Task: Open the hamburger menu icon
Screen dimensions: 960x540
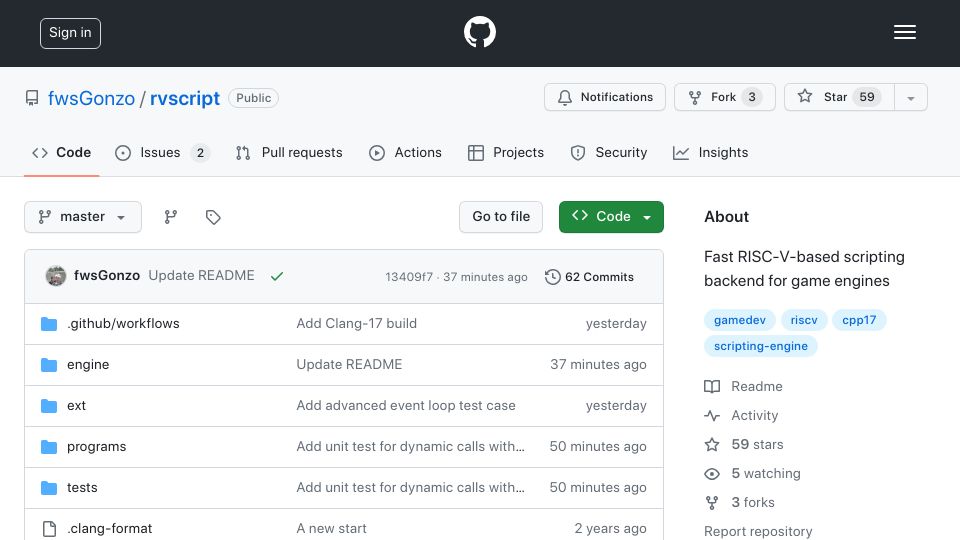Action: (x=904, y=32)
